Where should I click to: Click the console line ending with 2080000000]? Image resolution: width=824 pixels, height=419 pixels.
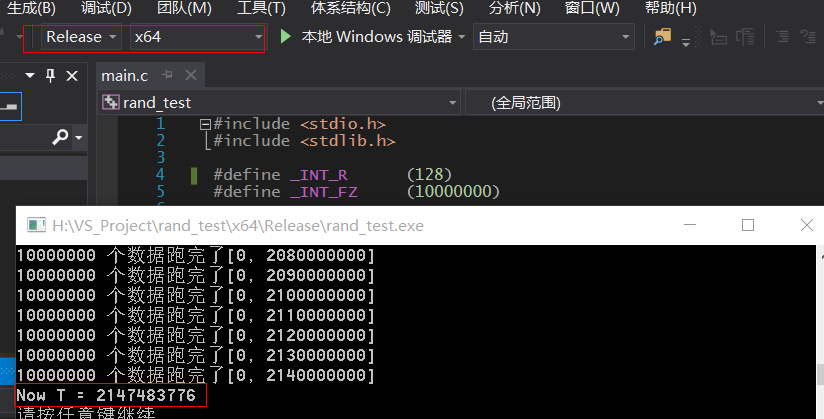tap(195, 255)
